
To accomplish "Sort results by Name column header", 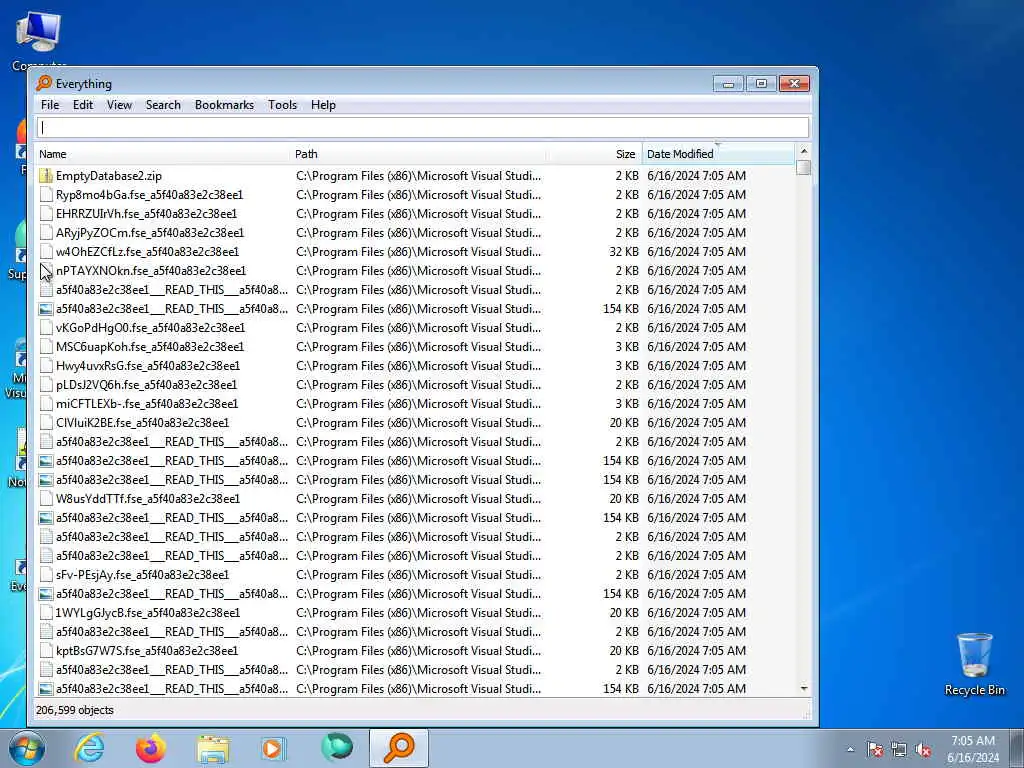I will point(162,154).
